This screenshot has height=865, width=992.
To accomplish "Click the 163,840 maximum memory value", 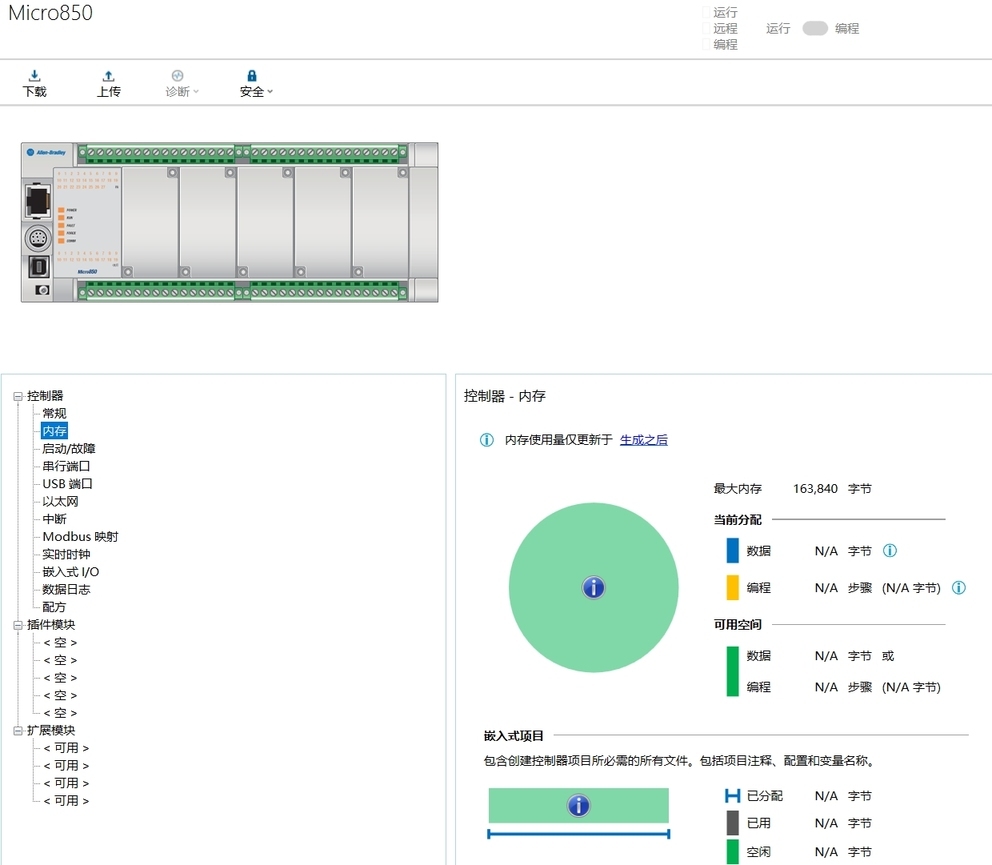I will tap(815, 489).
